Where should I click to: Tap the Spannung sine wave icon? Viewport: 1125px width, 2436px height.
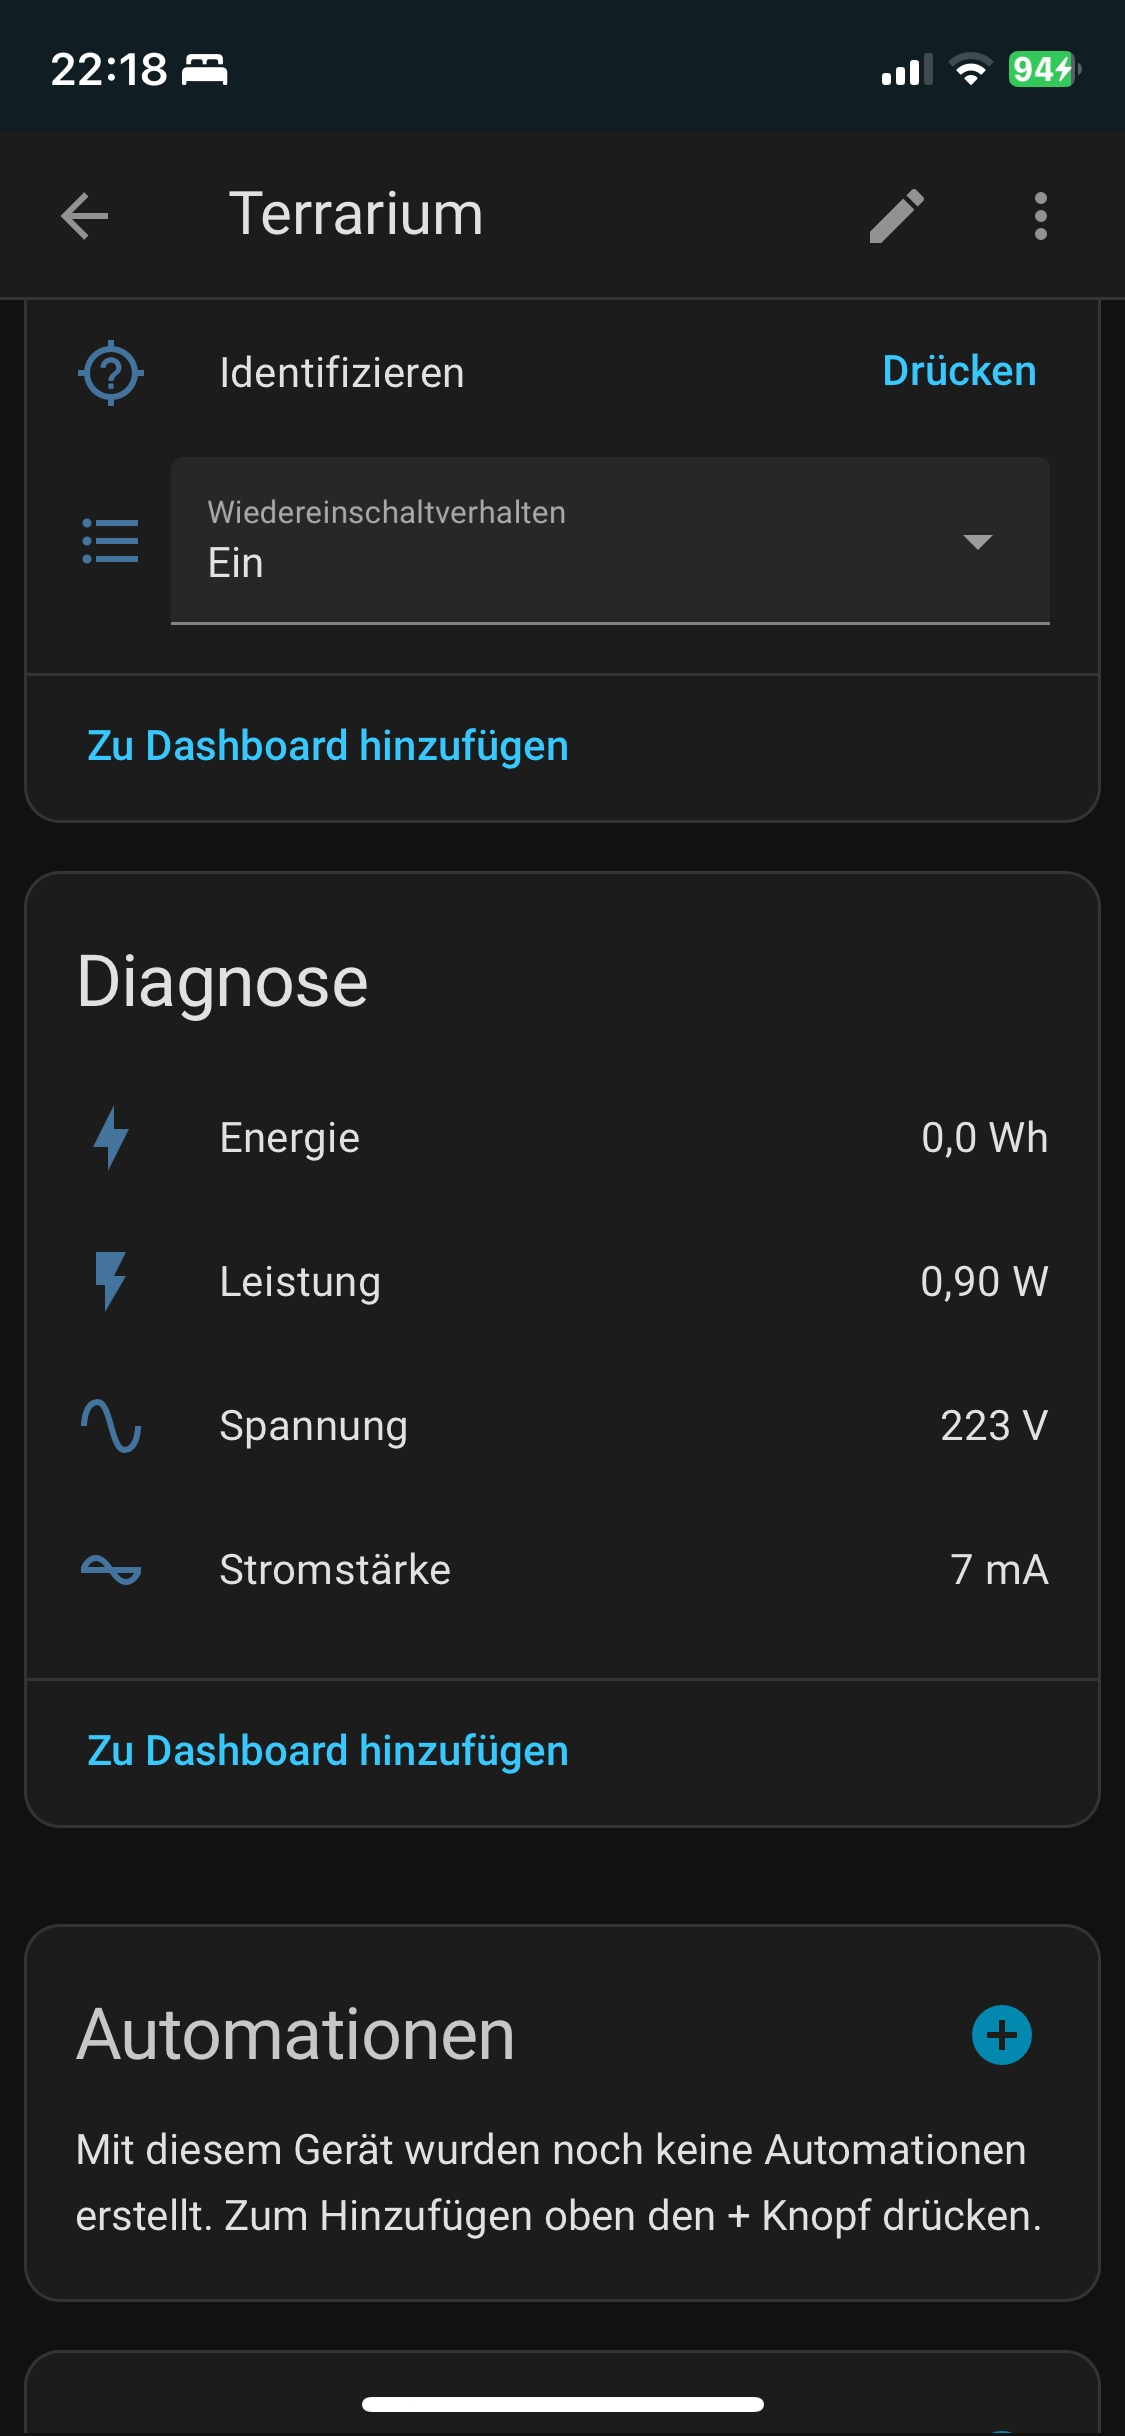tap(111, 1425)
